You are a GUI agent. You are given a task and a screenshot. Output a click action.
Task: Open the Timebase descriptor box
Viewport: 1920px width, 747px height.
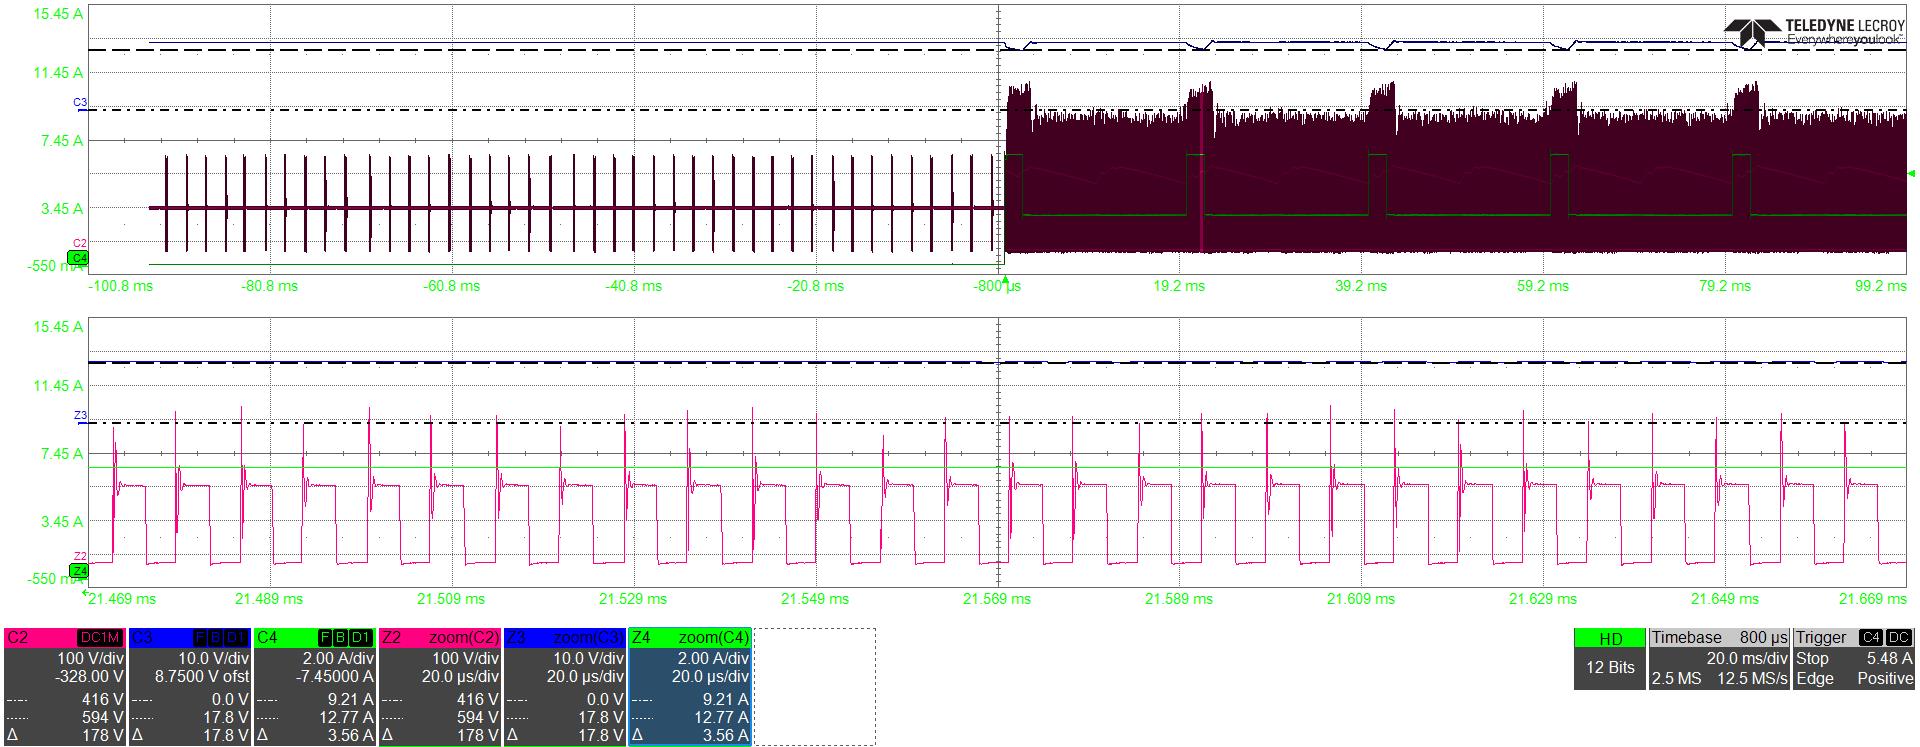tap(1718, 658)
